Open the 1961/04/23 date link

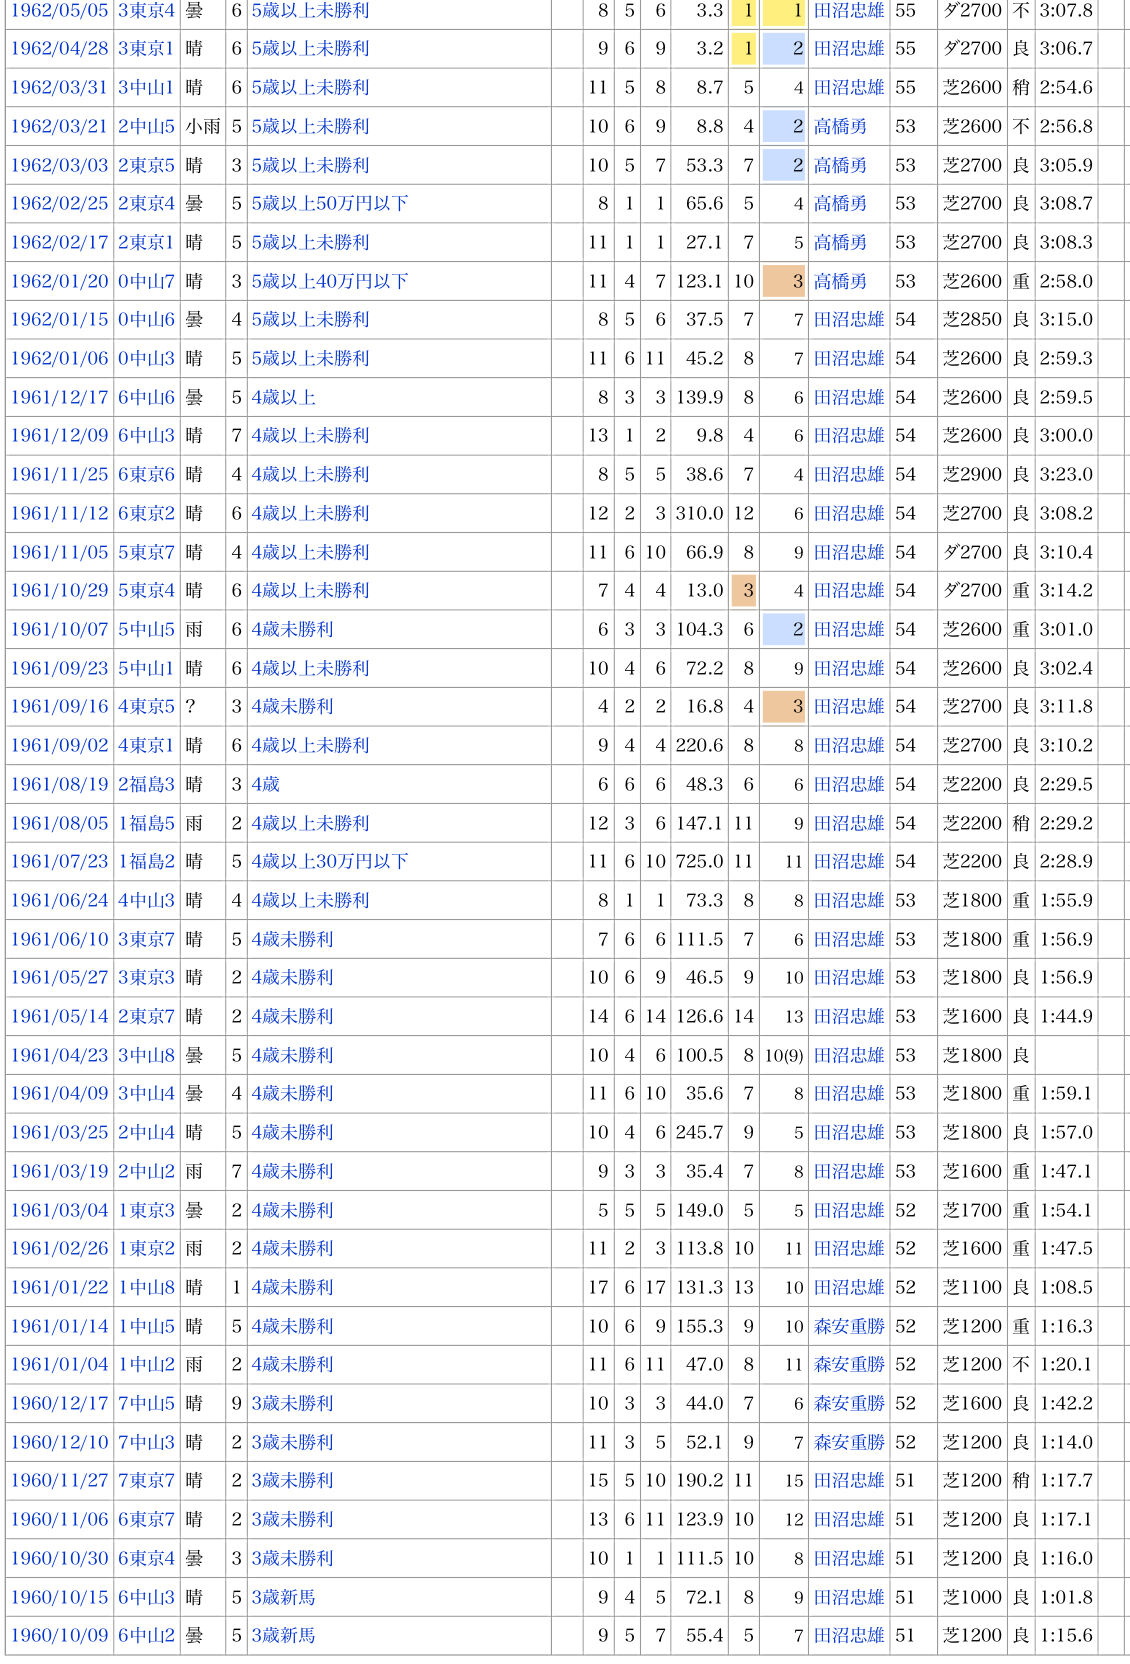click(59, 1055)
